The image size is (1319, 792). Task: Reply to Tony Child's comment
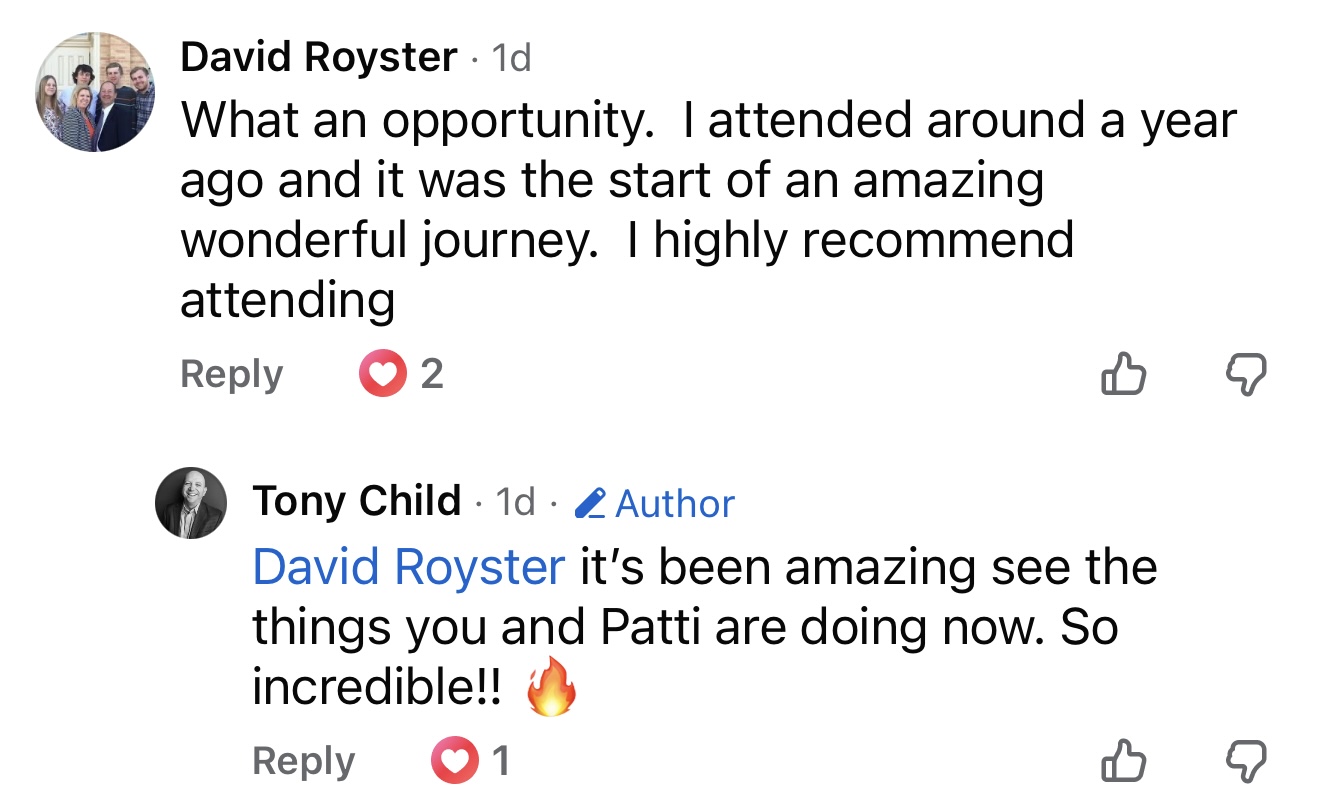(x=303, y=763)
